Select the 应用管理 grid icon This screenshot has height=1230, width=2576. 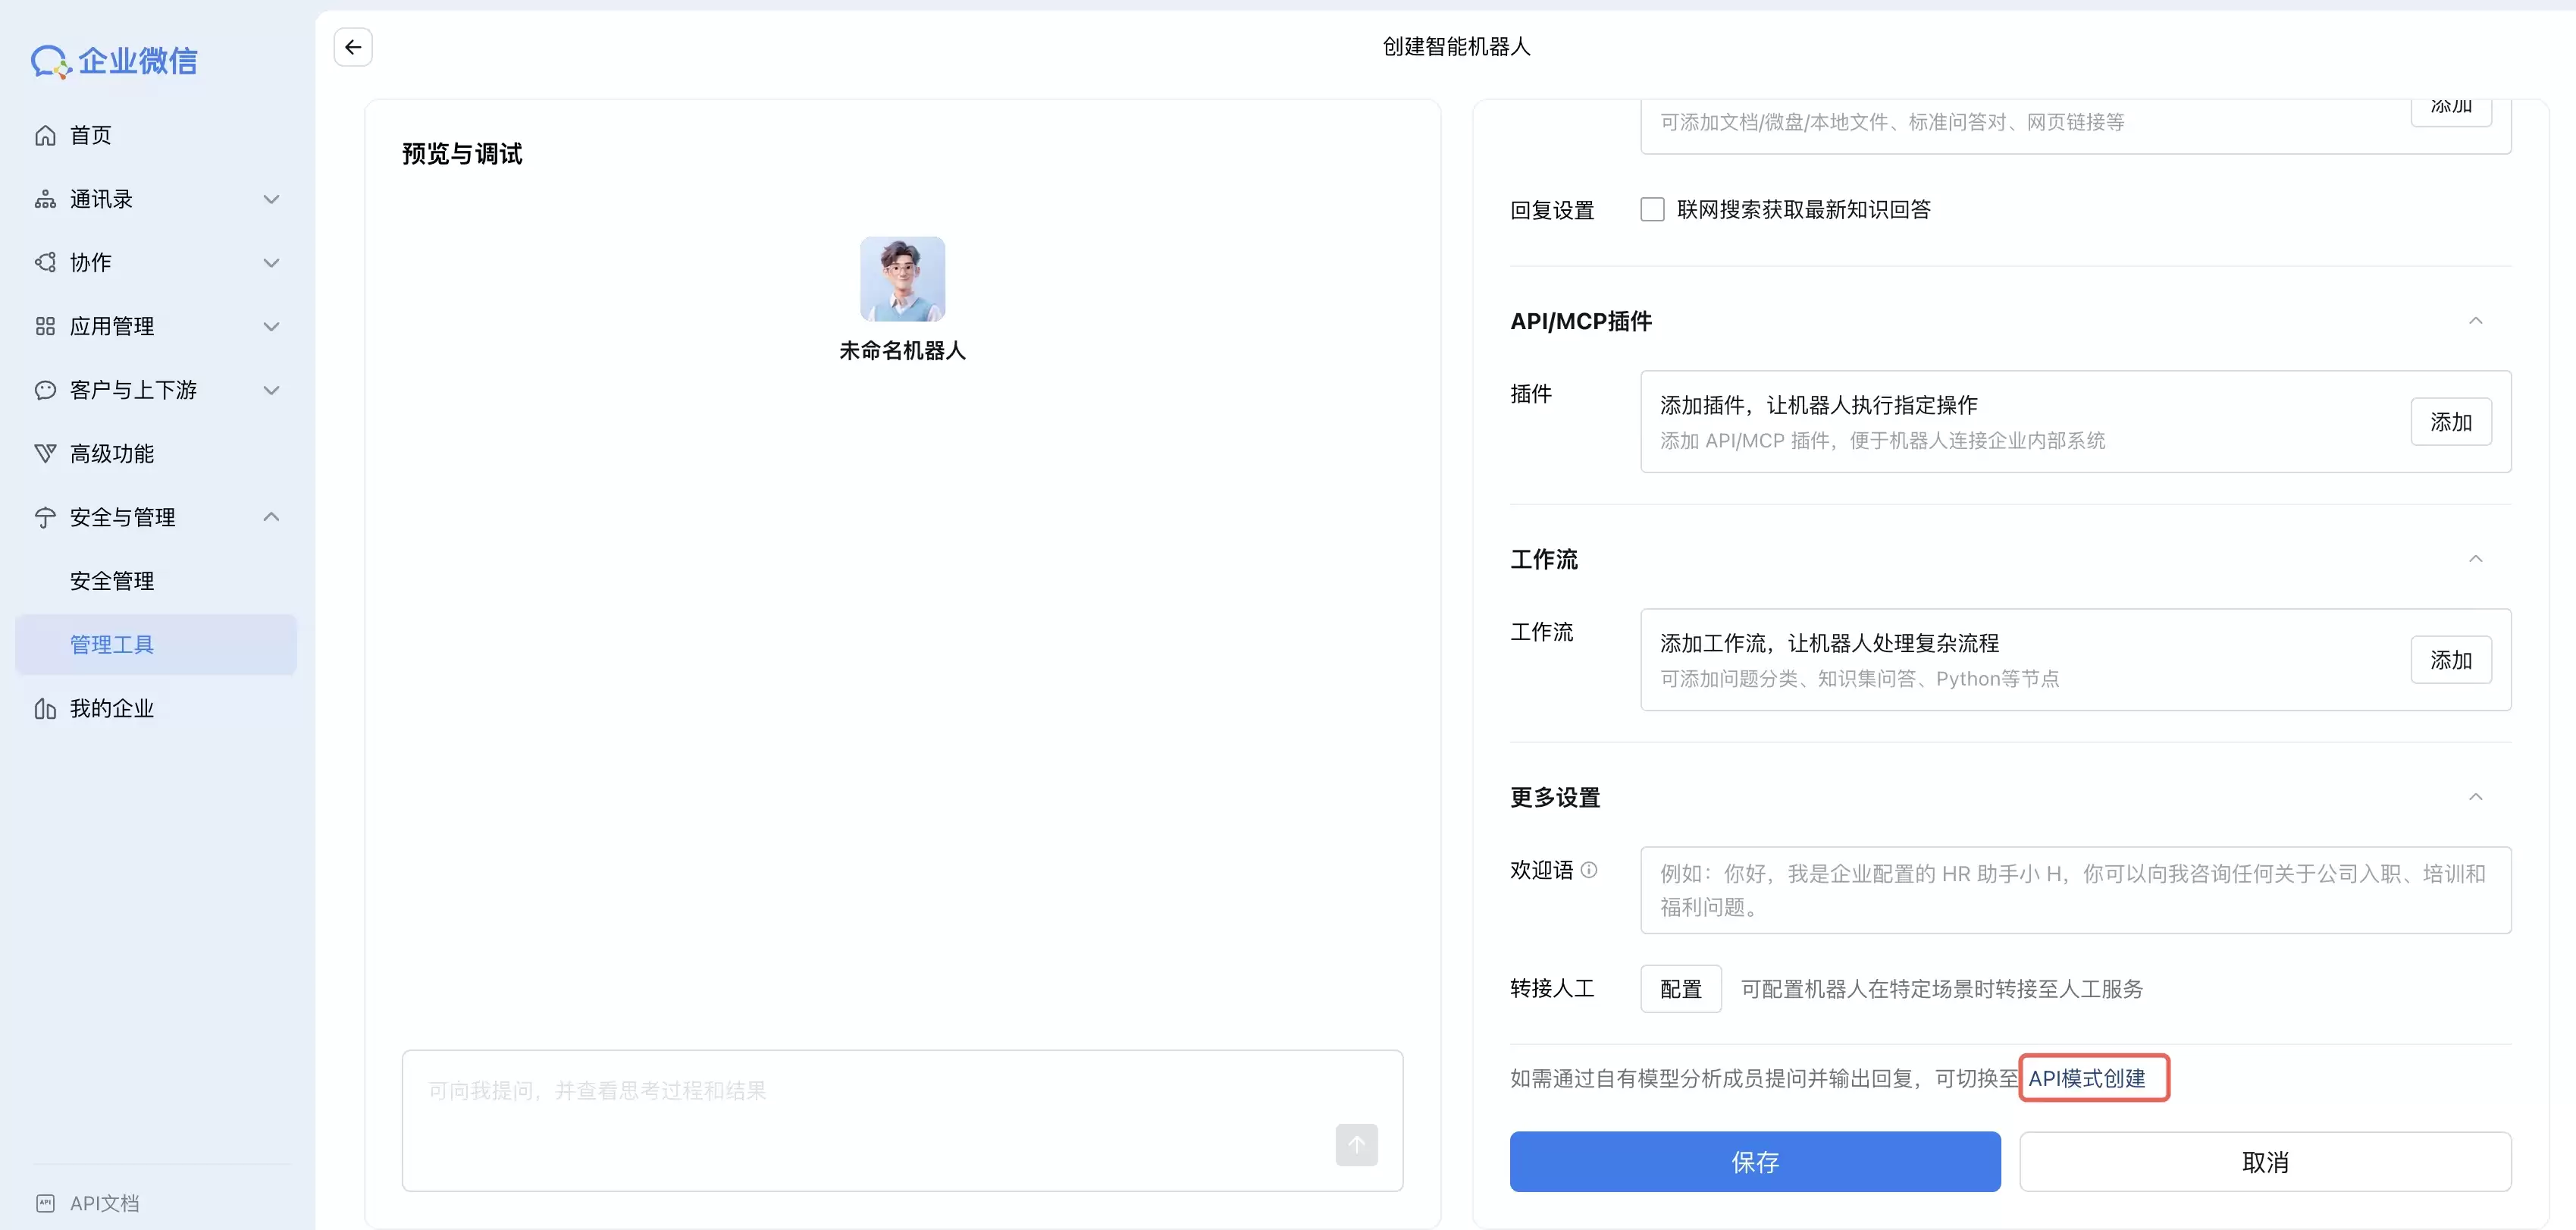pyautogui.click(x=45, y=325)
